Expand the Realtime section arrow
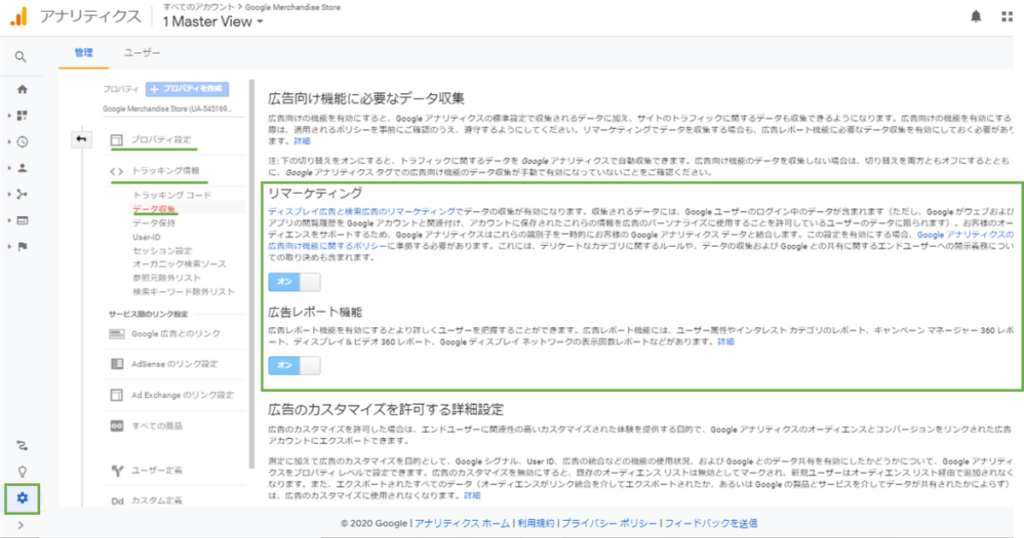The height and width of the screenshot is (538, 1024). pyautogui.click(x=9, y=142)
